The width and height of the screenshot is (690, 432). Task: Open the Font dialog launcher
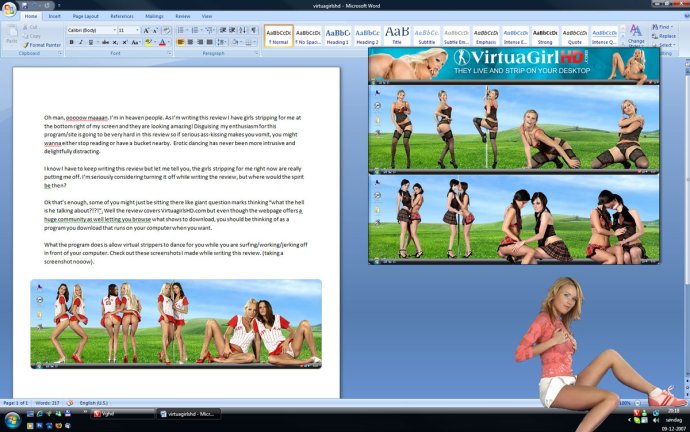169,53
